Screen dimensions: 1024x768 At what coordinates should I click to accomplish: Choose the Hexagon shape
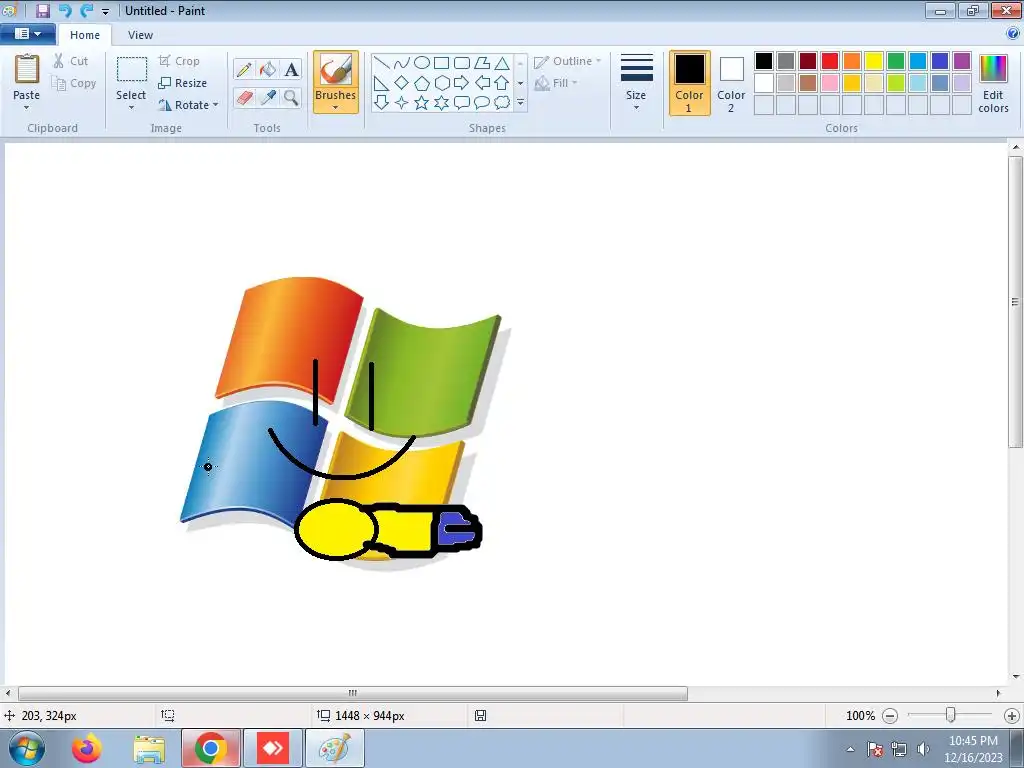pyautogui.click(x=441, y=83)
